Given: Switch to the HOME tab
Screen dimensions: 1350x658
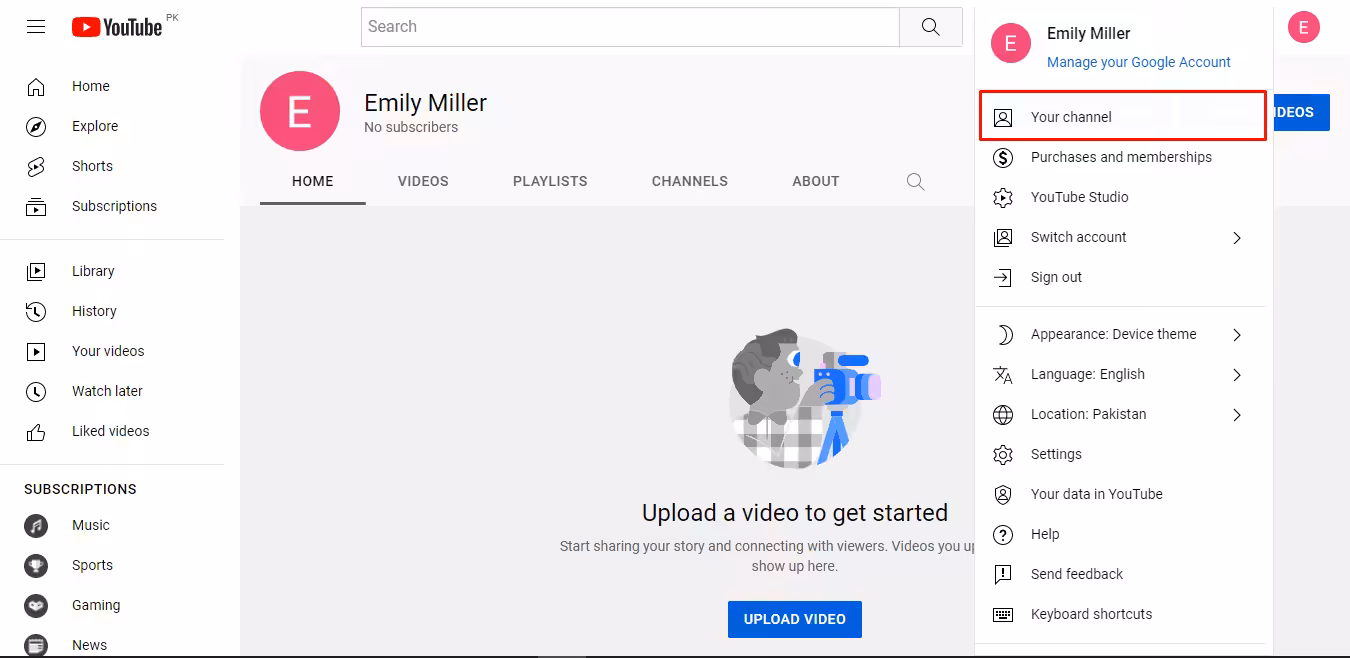Looking at the screenshot, I should point(313,181).
